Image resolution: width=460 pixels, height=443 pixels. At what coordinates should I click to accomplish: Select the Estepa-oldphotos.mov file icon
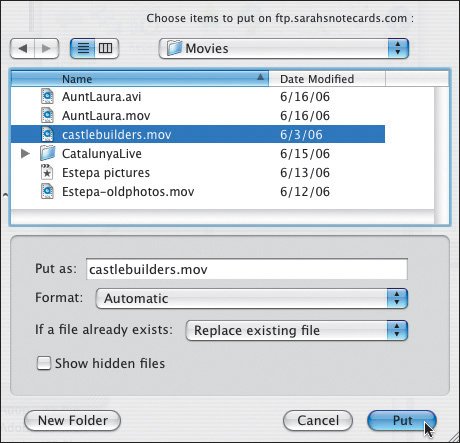(47, 191)
